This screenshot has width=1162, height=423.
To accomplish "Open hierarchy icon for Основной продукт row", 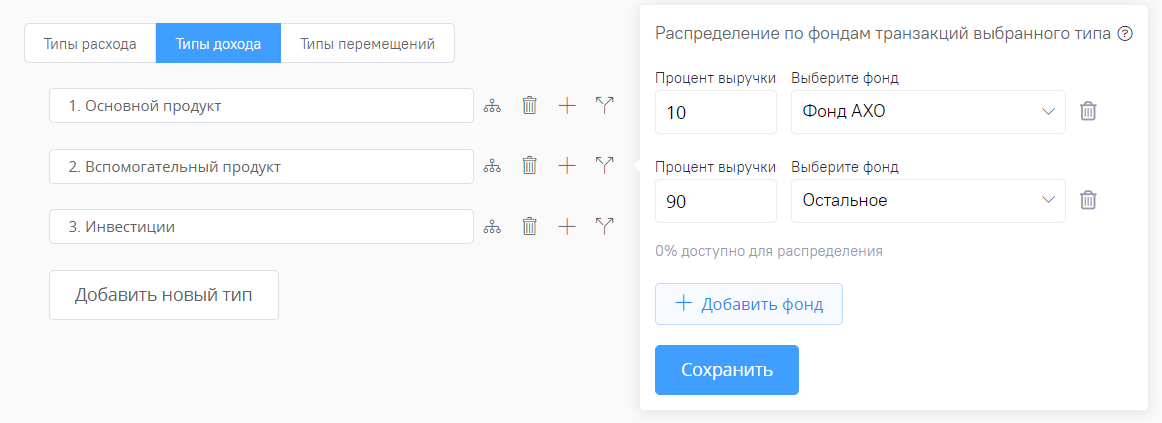I will click(x=492, y=106).
